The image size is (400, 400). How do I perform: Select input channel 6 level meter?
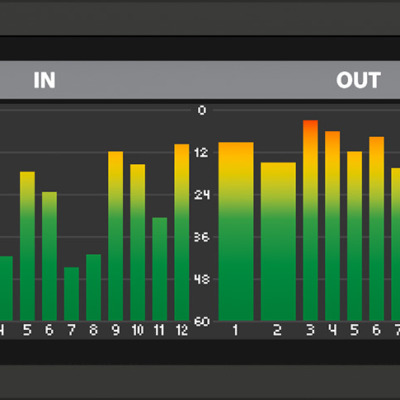[49, 256]
